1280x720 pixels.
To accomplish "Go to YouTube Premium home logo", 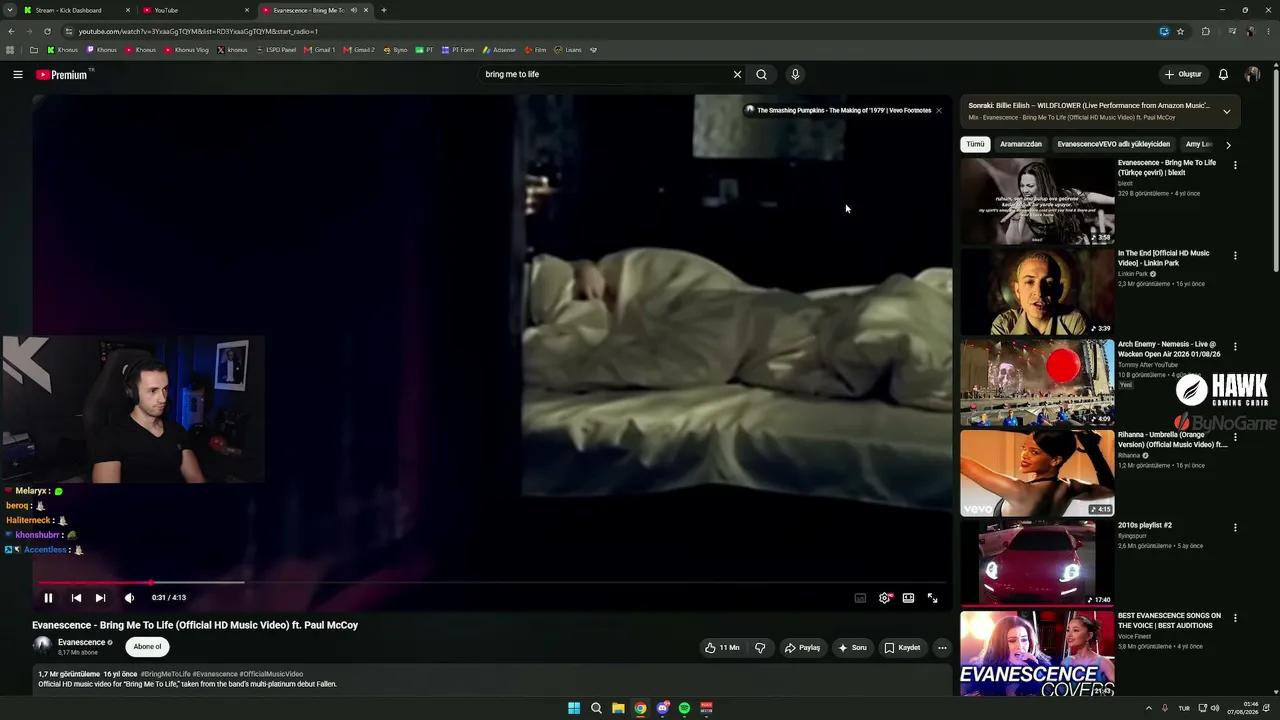I will [62, 74].
